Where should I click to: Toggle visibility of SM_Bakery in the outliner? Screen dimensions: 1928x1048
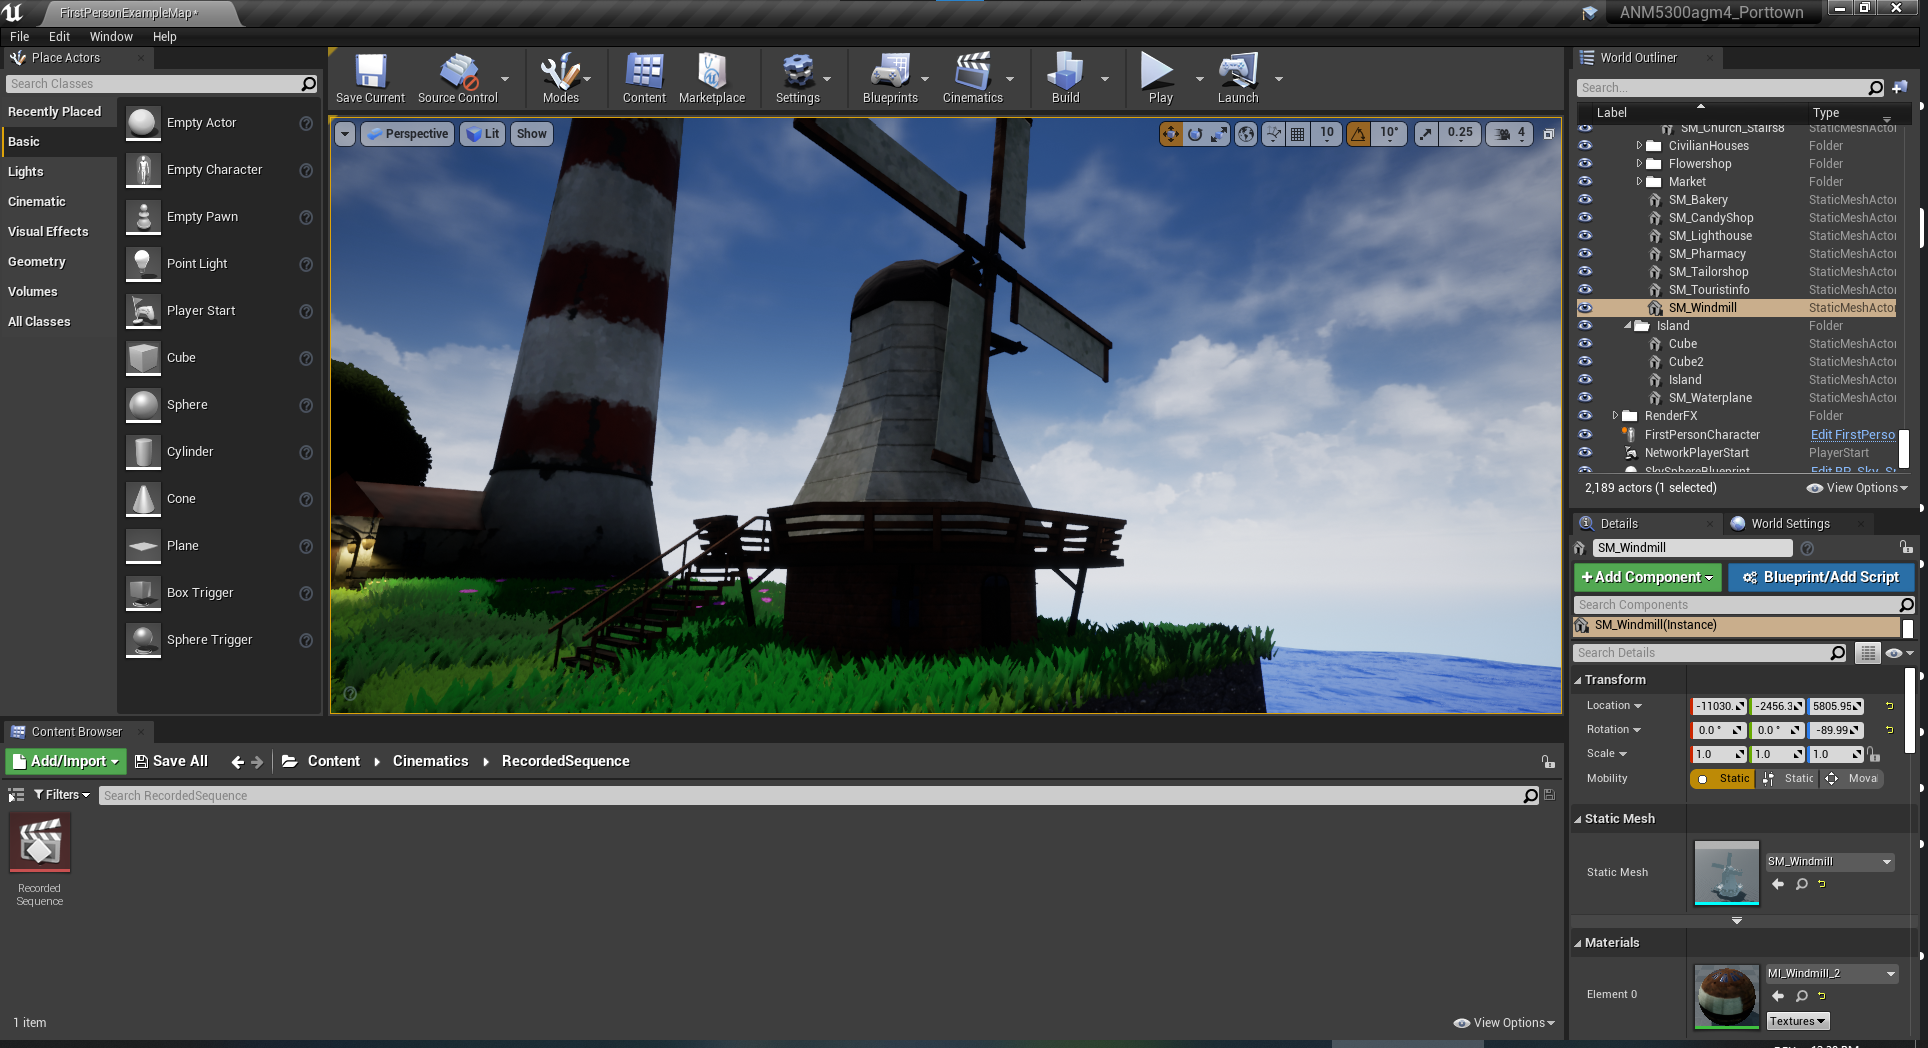1585,200
